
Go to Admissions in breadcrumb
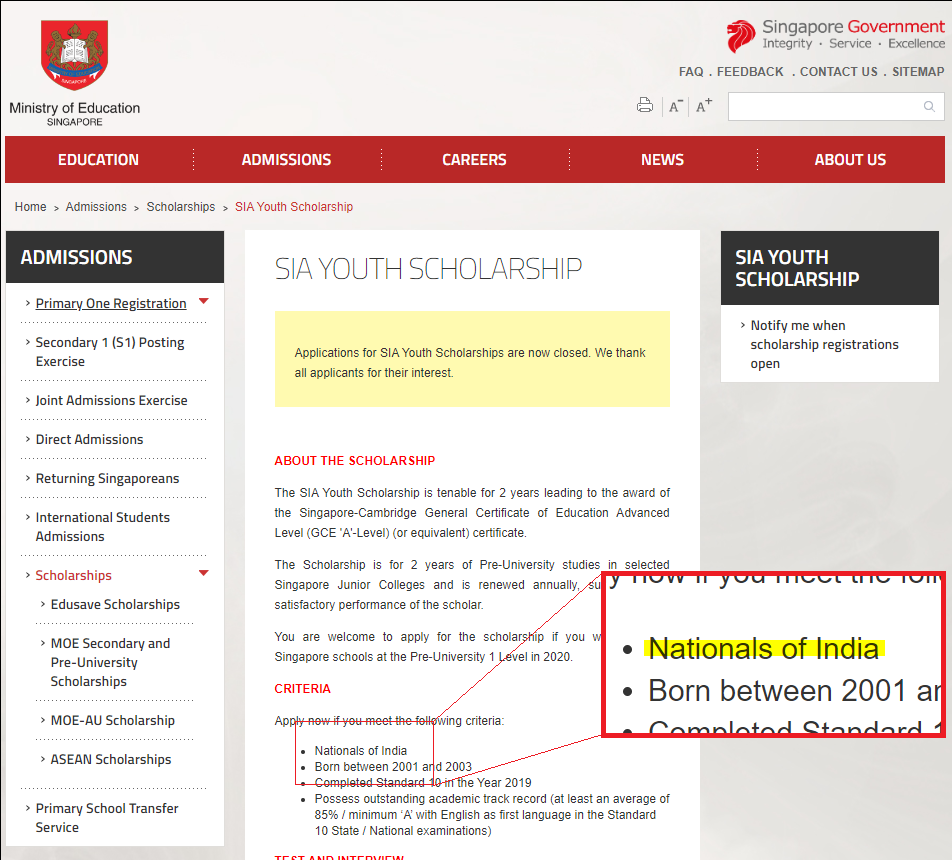(x=96, y=206)
